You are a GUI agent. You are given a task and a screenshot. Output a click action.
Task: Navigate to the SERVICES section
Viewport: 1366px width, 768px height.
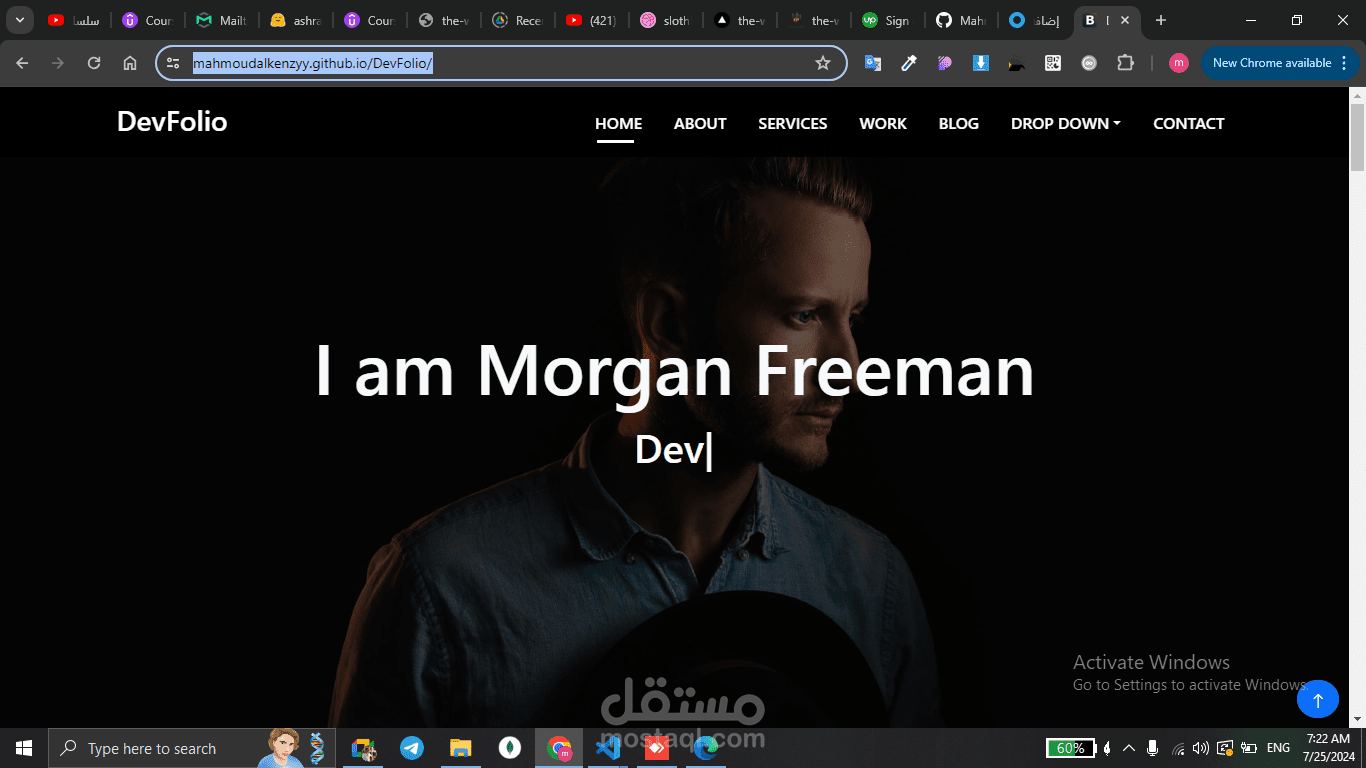(792, 123)
